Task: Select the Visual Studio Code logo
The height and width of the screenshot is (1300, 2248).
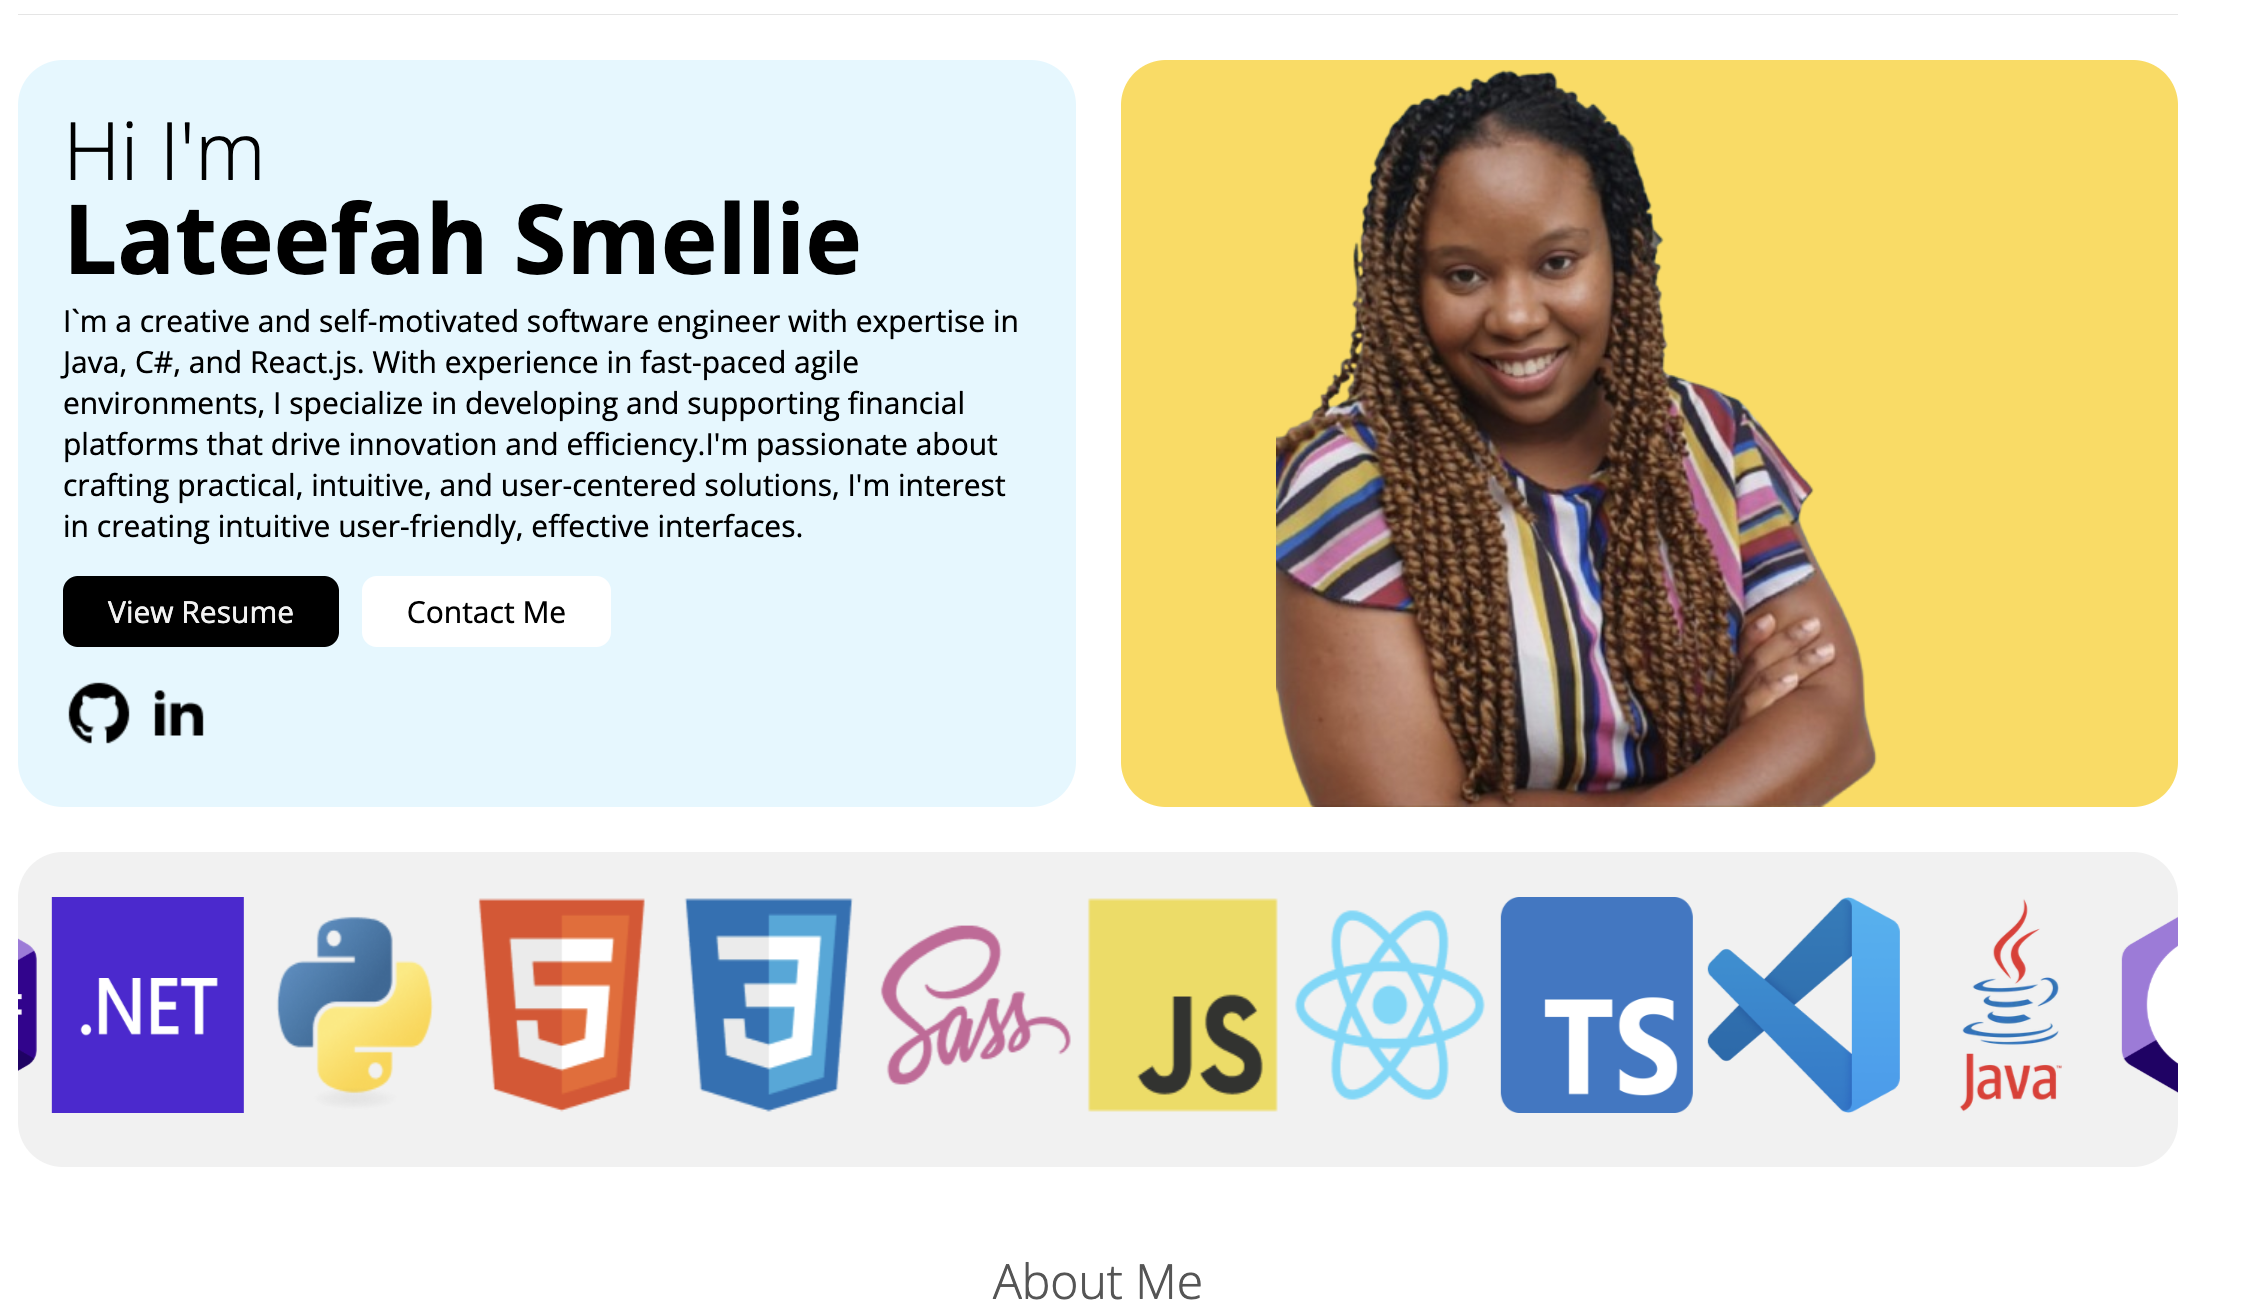Action: 1803,1005
